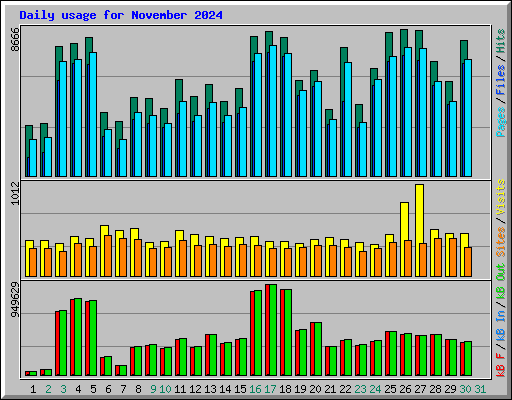Click day 7 on the x-axis
512x400 pixels.
[123, 389]
